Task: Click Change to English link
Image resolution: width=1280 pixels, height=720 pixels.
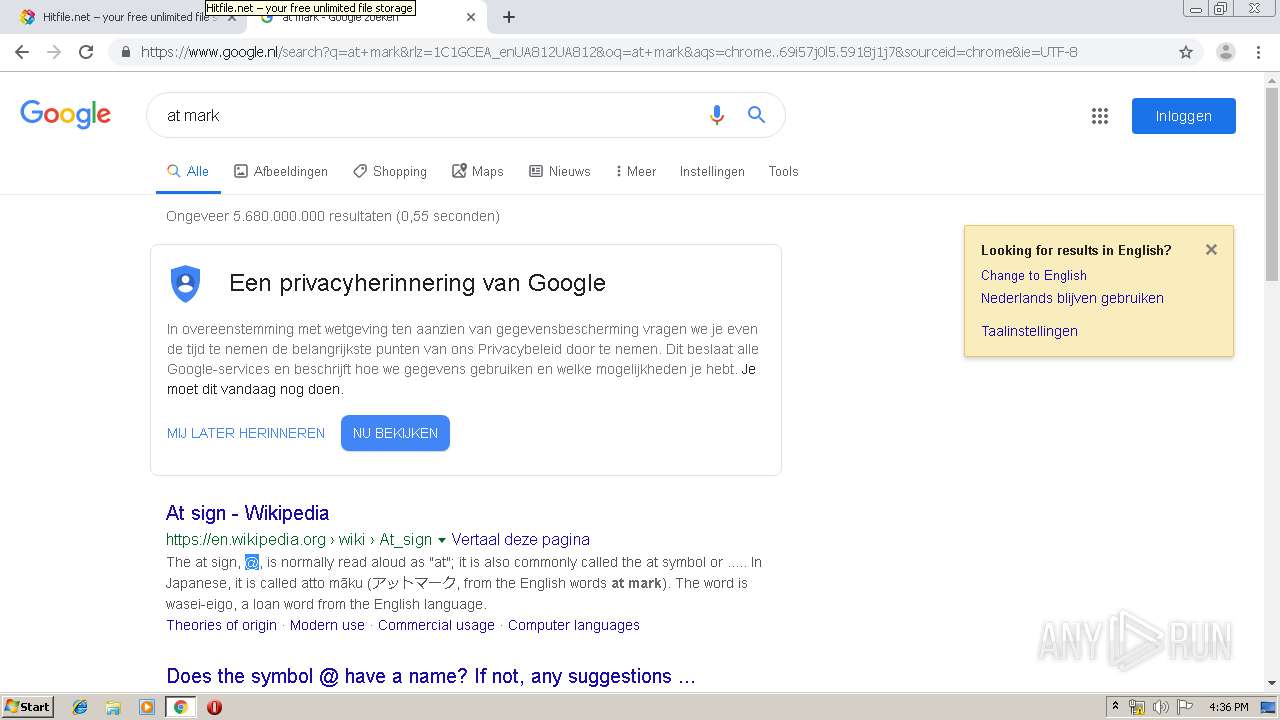Action: click(x=1033, y=275)
